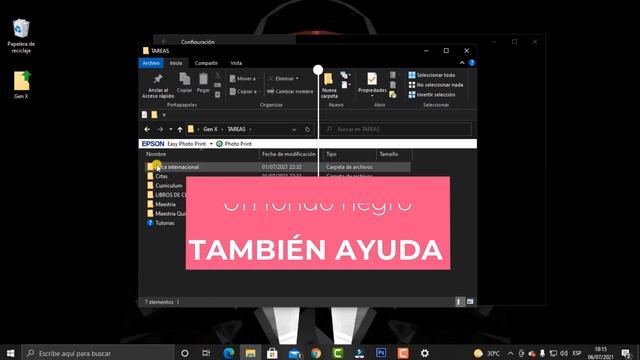Click the taskbar search box
640x360 pixels.
(x=98, y=353)
